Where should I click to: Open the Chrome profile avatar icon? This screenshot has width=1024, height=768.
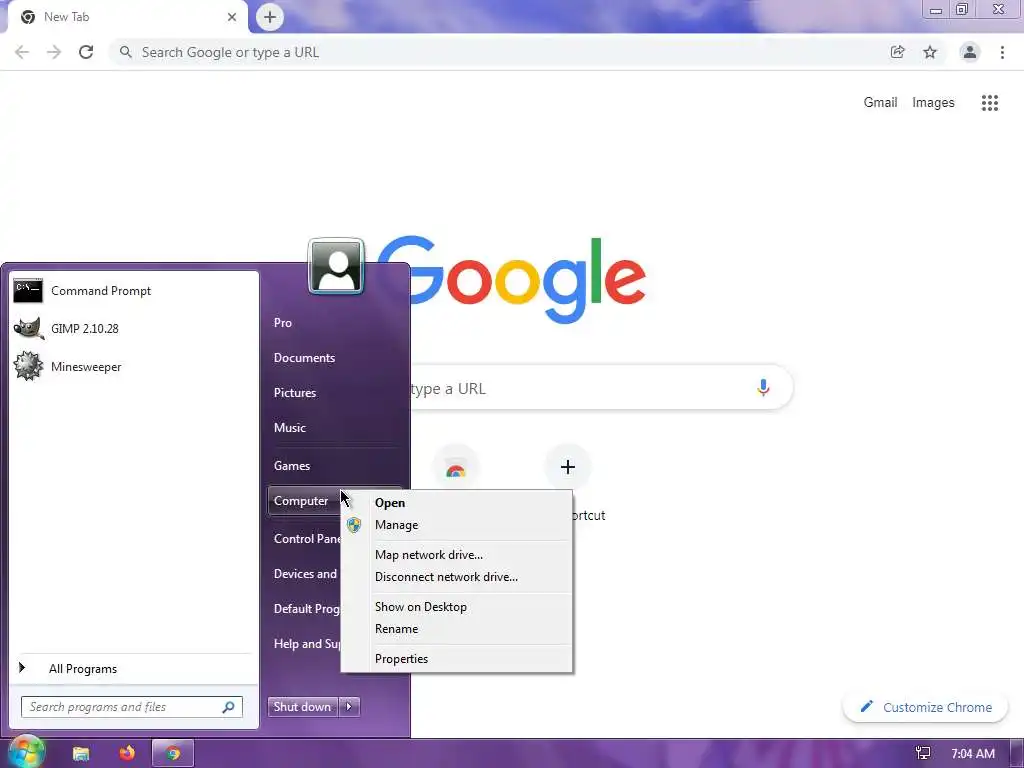[x=970, y=52]
